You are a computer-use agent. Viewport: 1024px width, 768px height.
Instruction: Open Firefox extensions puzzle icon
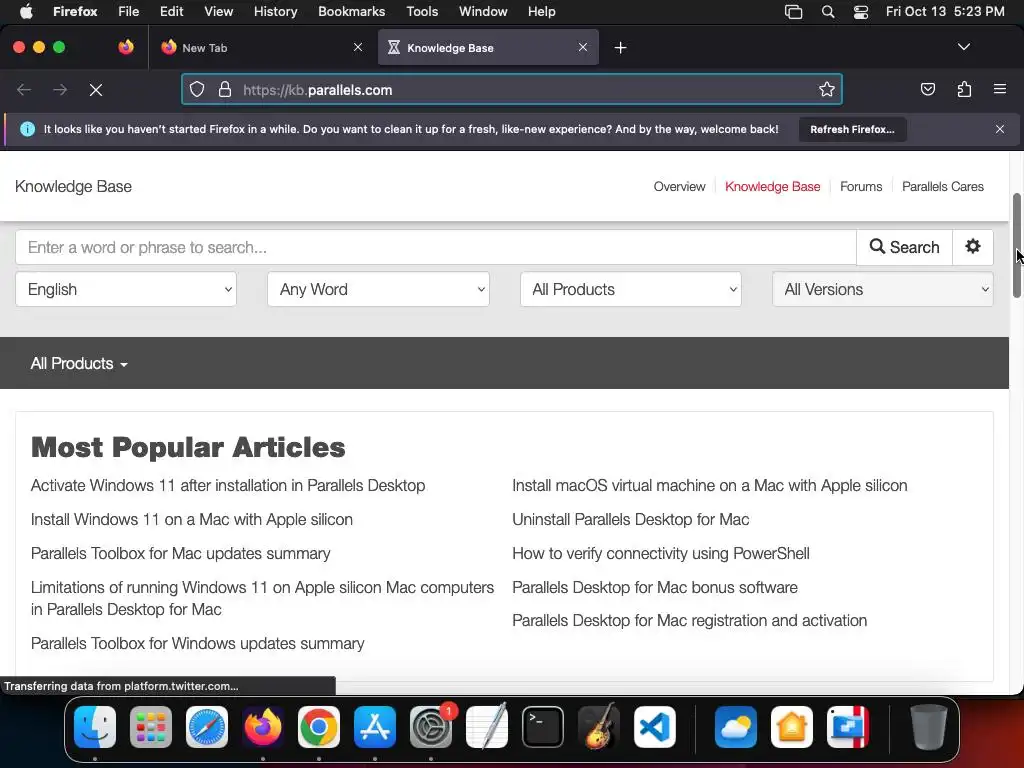[x=964, y=89]
